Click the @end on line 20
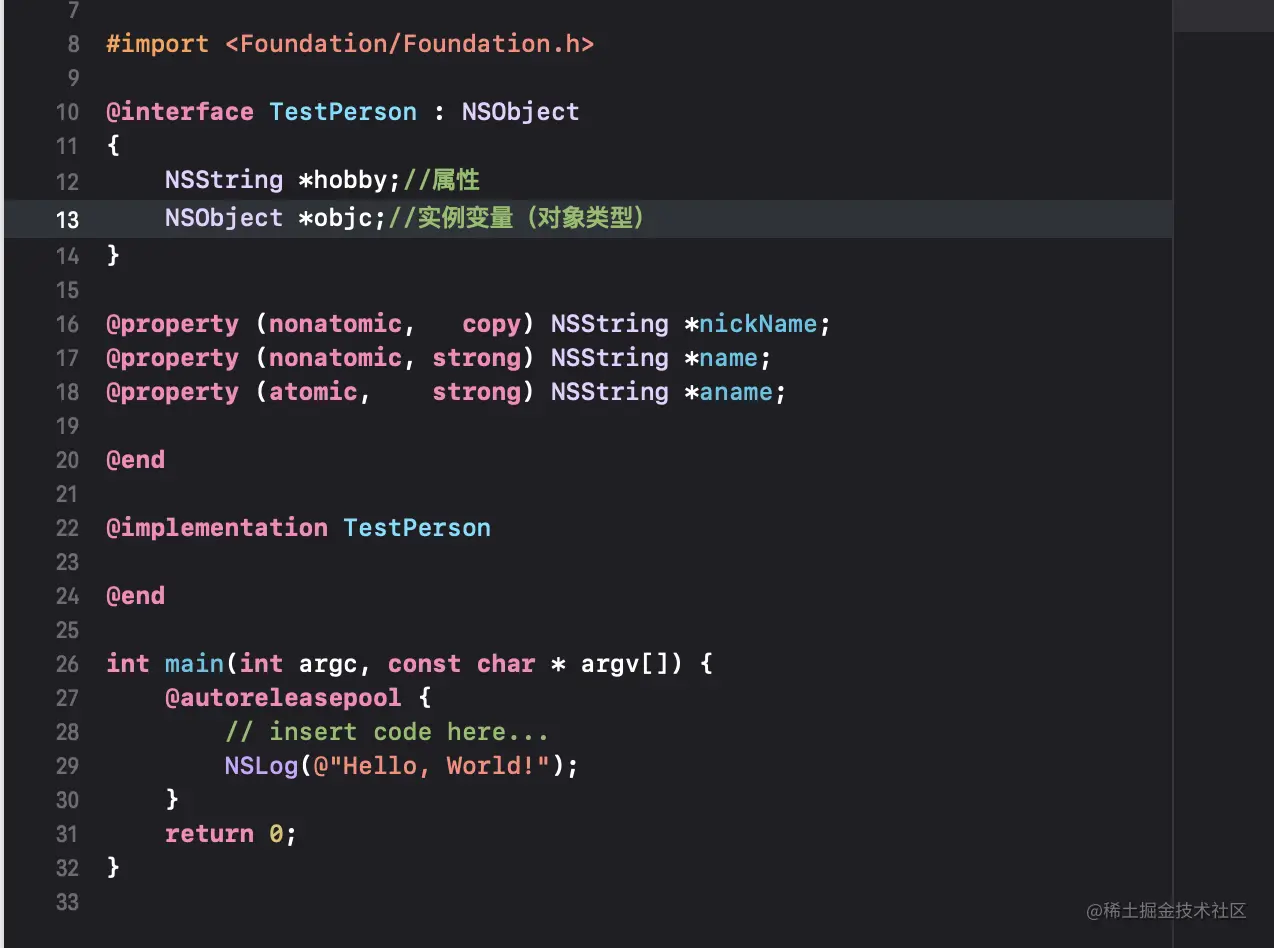Screen dimensions: 1274x948 (136, 460)
